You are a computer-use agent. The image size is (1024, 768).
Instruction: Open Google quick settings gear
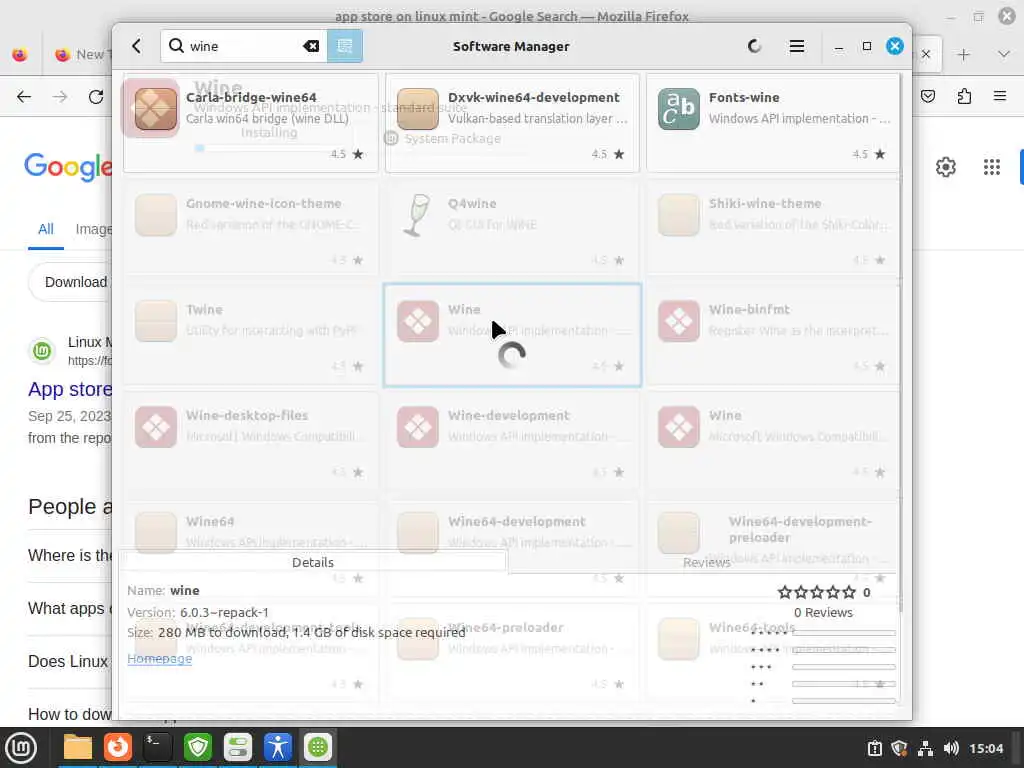[x=946, y=167]
